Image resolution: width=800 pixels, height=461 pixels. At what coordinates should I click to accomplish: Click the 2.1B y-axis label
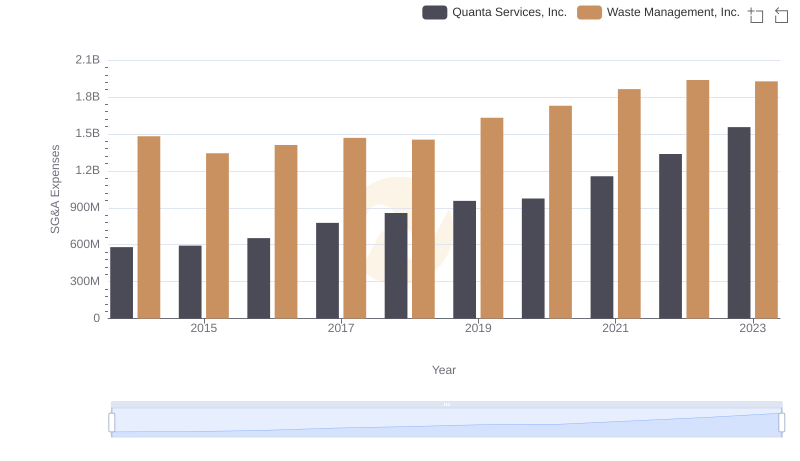coord(88,60)
